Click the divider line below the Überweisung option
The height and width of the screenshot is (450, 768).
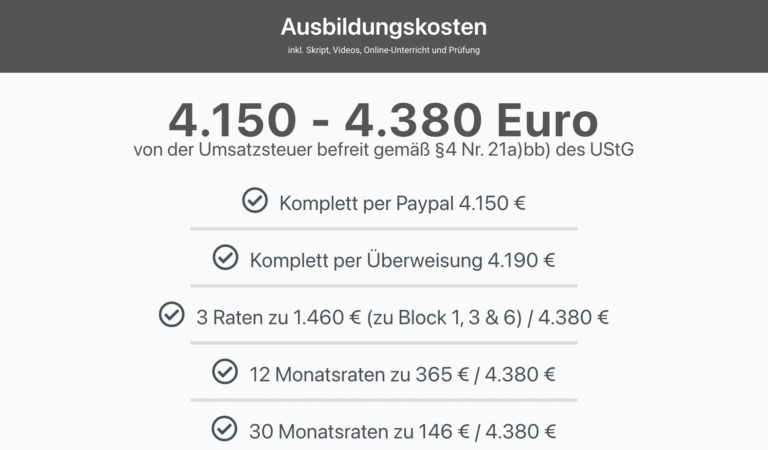click(x=384, y=286)
